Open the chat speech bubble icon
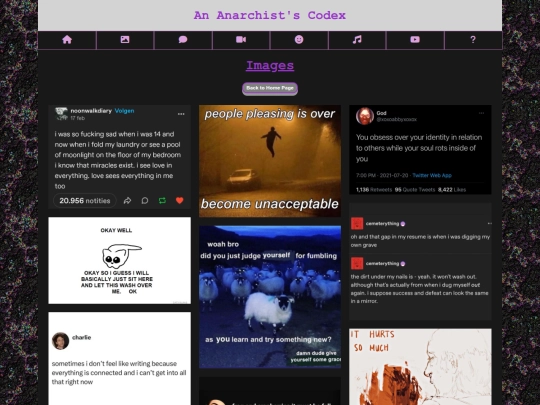540x405 pixels. click(x=183, y=40)
